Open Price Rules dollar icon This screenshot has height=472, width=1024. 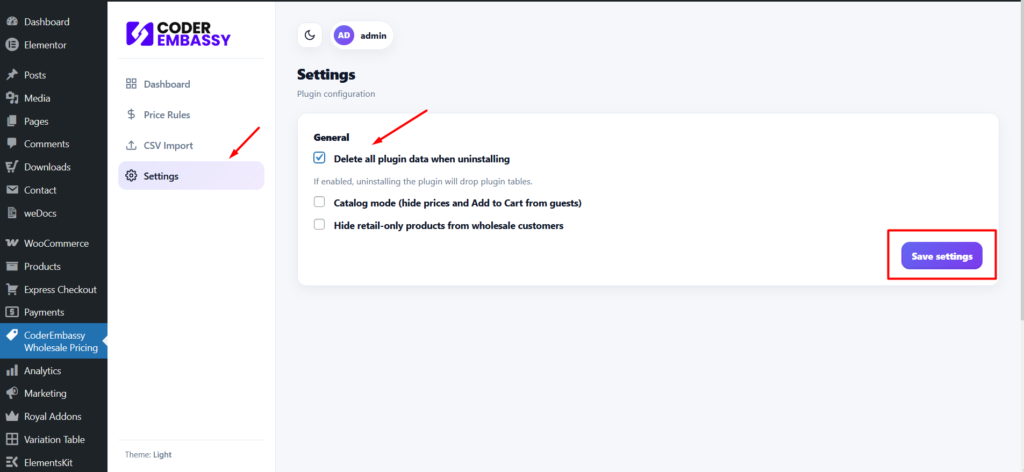pos(131,115)
